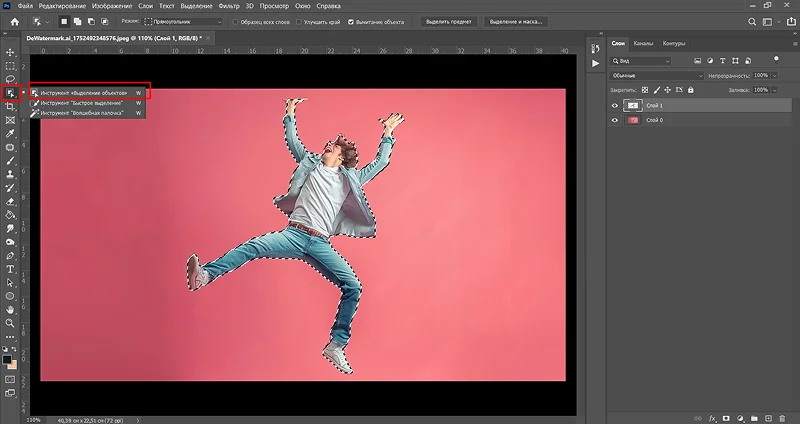800x424 pixels.
Task: Select the Path Selection arrow tool
Action: point(10,283)
